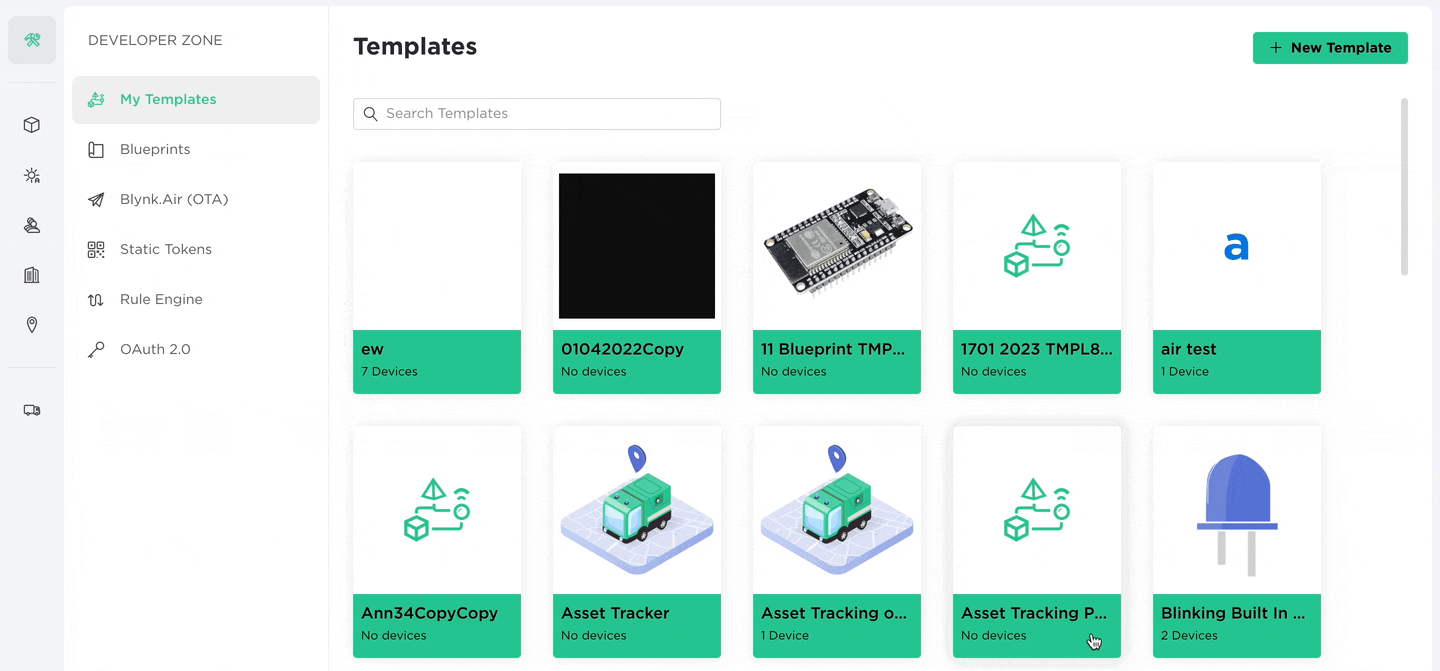1440x671 pixels.
Task: Open the organizations building icon
Action: [x=32, y=275]
